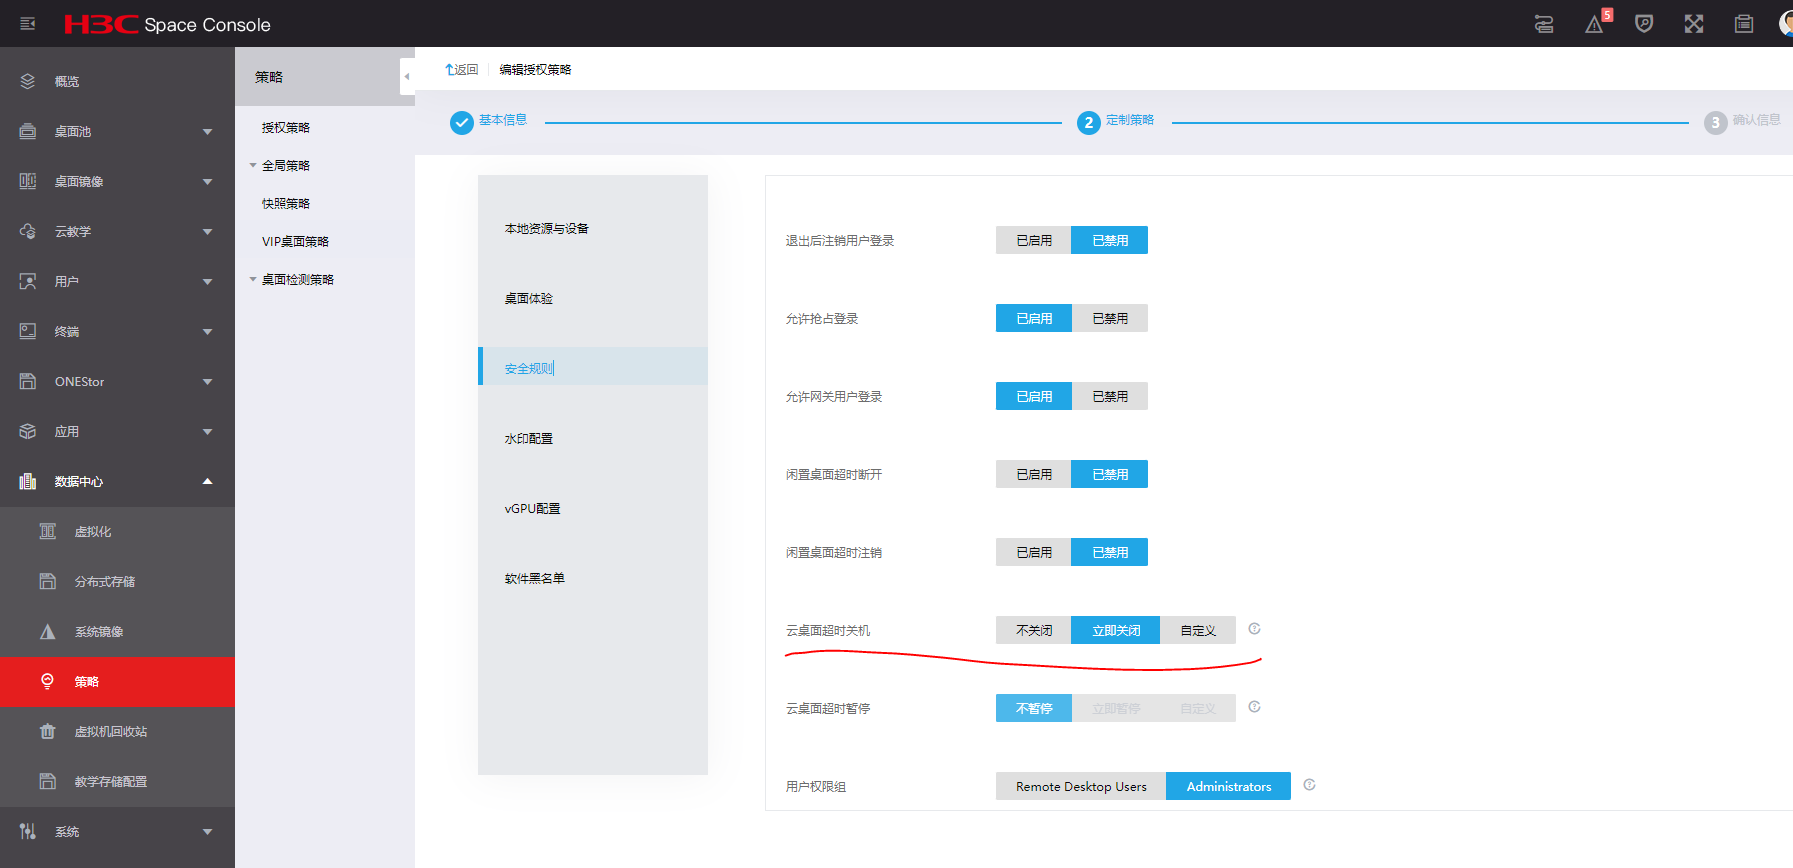
Task: Open the task list icon in header
Action: pyautogui.click(x=1544, y=24)
